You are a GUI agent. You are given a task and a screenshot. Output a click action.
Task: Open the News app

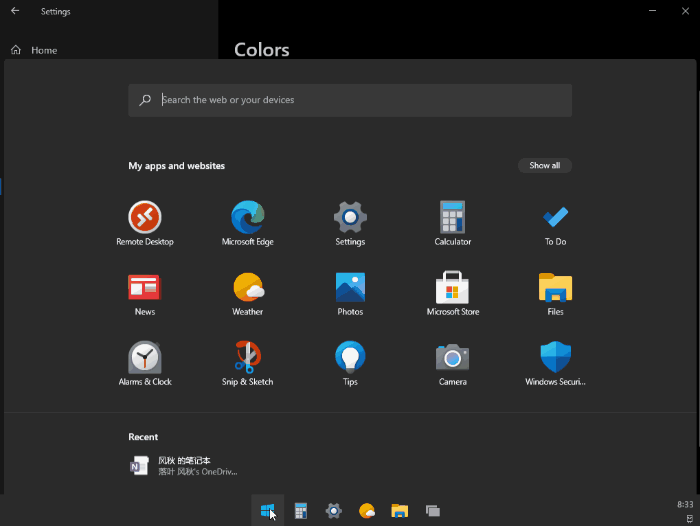pyautogui.click(x=145, y=293)
